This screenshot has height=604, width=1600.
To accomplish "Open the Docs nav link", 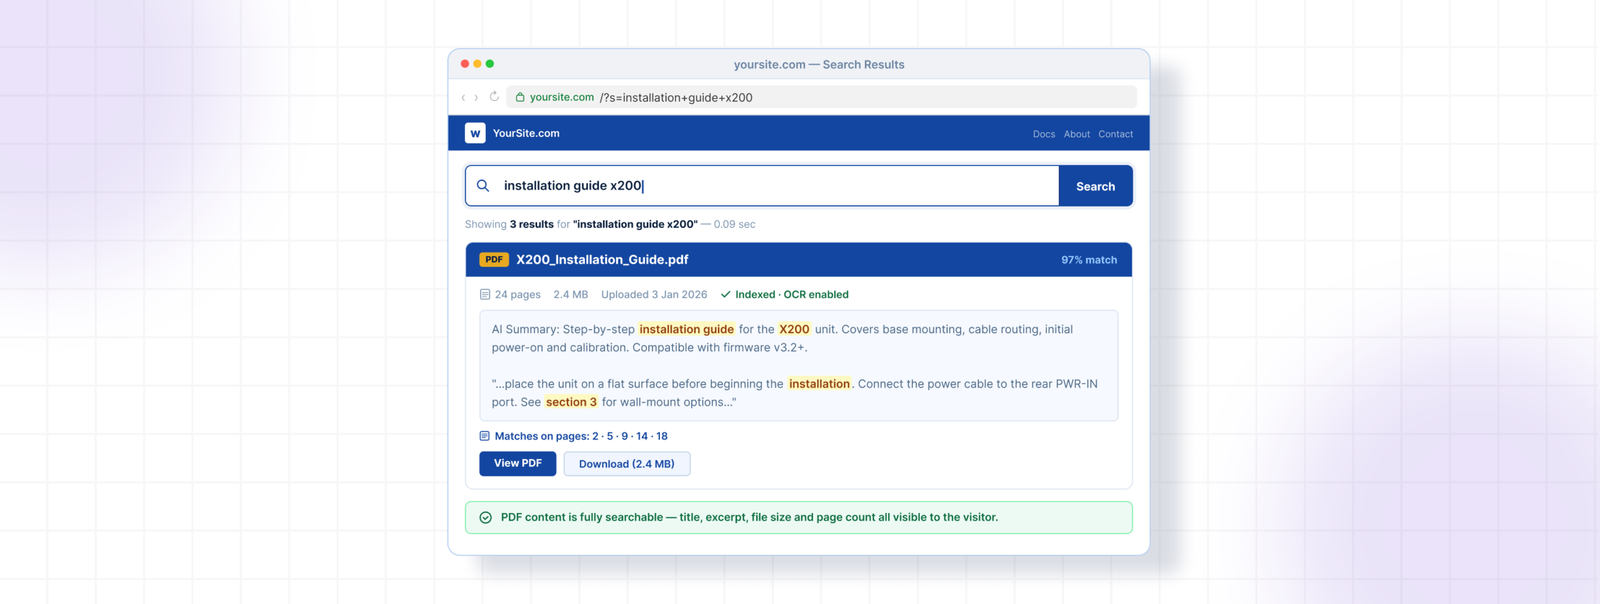I will tap(1044, 134).
